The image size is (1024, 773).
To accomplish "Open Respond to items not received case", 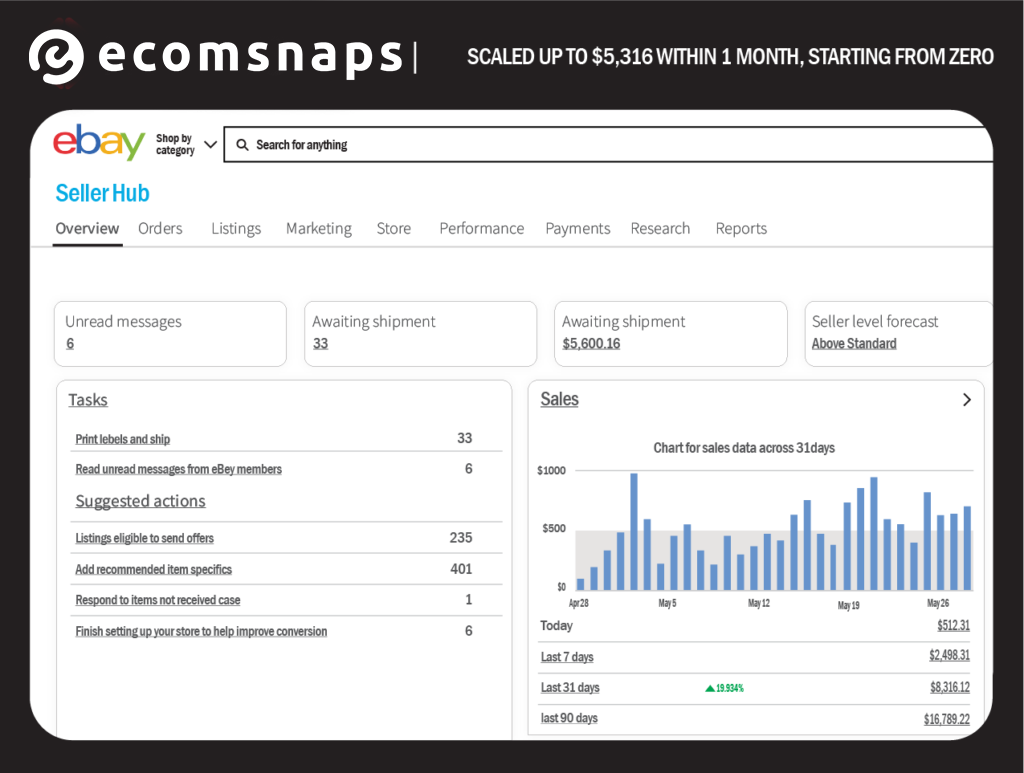I will 157,600.
